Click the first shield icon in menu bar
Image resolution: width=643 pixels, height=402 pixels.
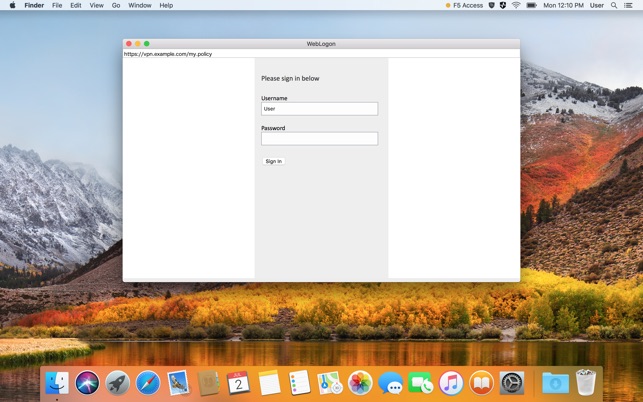(491, 5)
